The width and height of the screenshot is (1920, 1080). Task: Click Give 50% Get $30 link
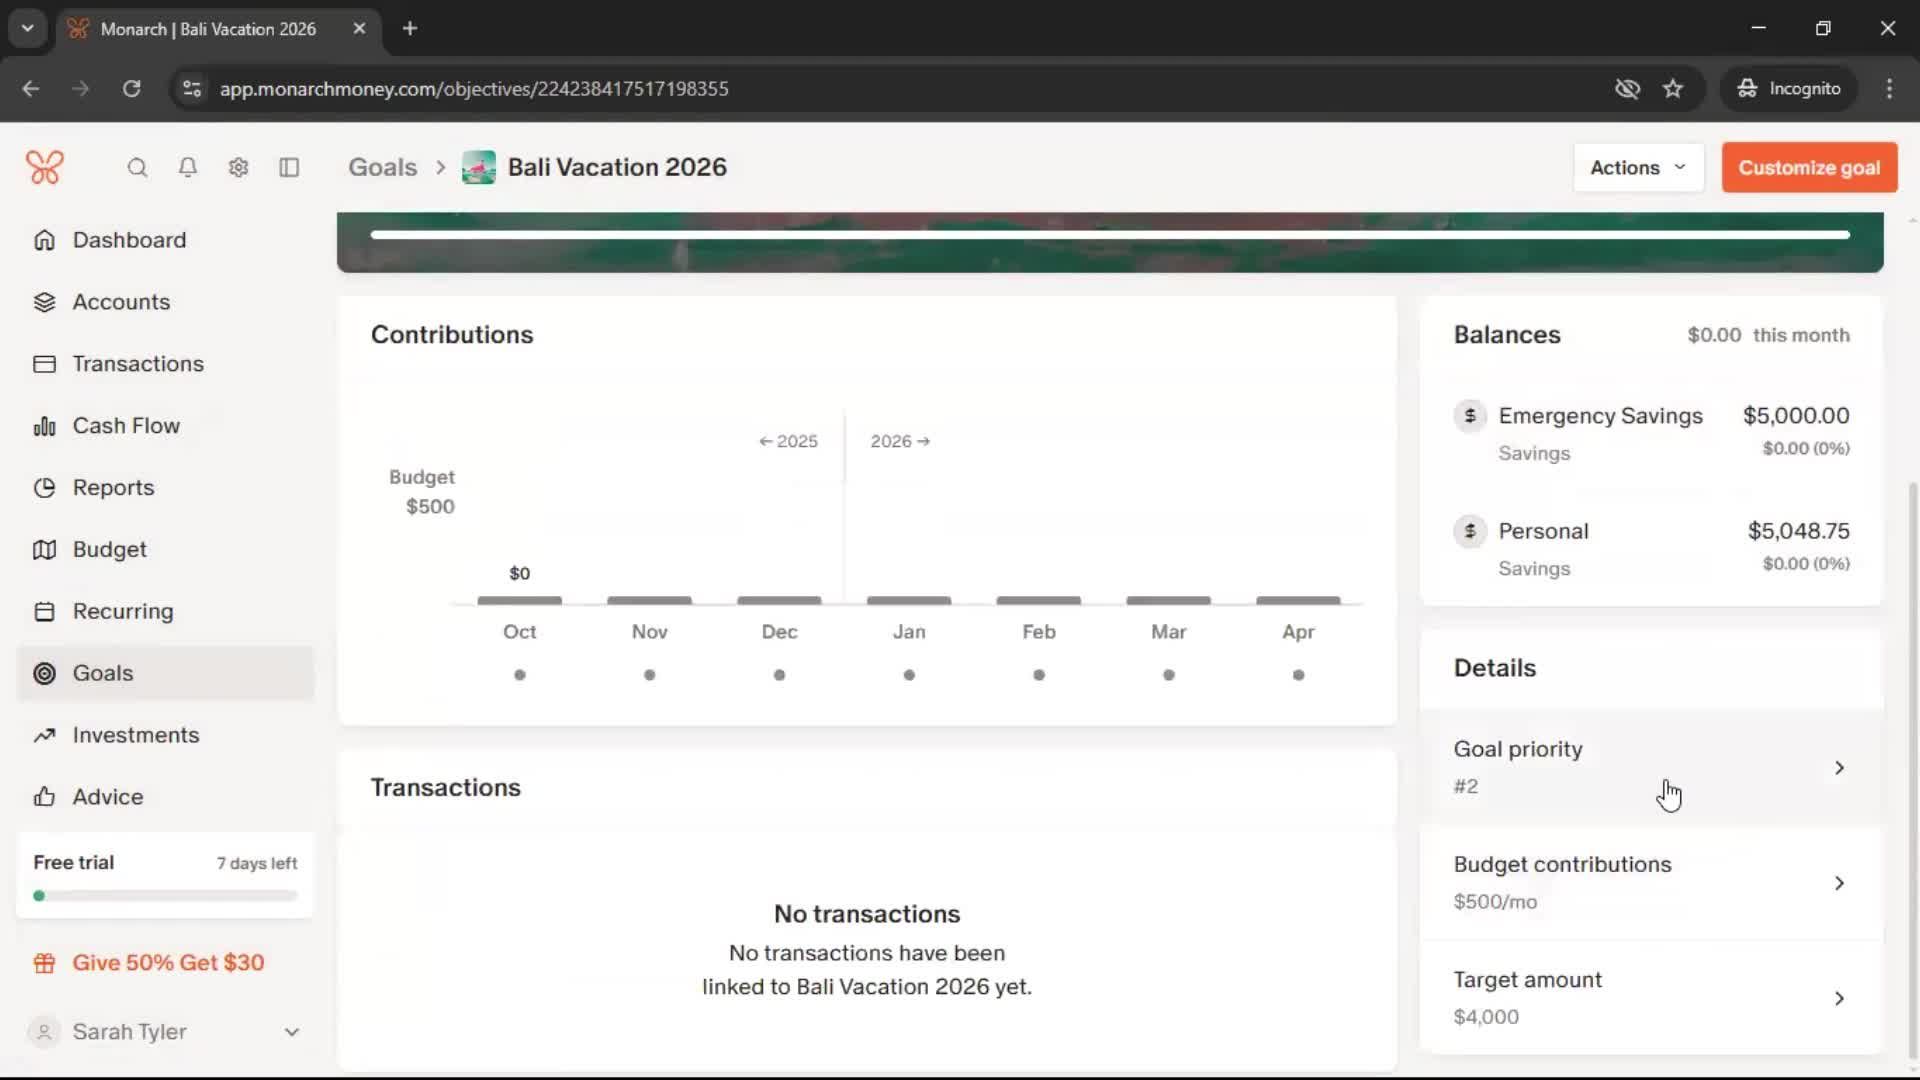click(x=167, y=962)
